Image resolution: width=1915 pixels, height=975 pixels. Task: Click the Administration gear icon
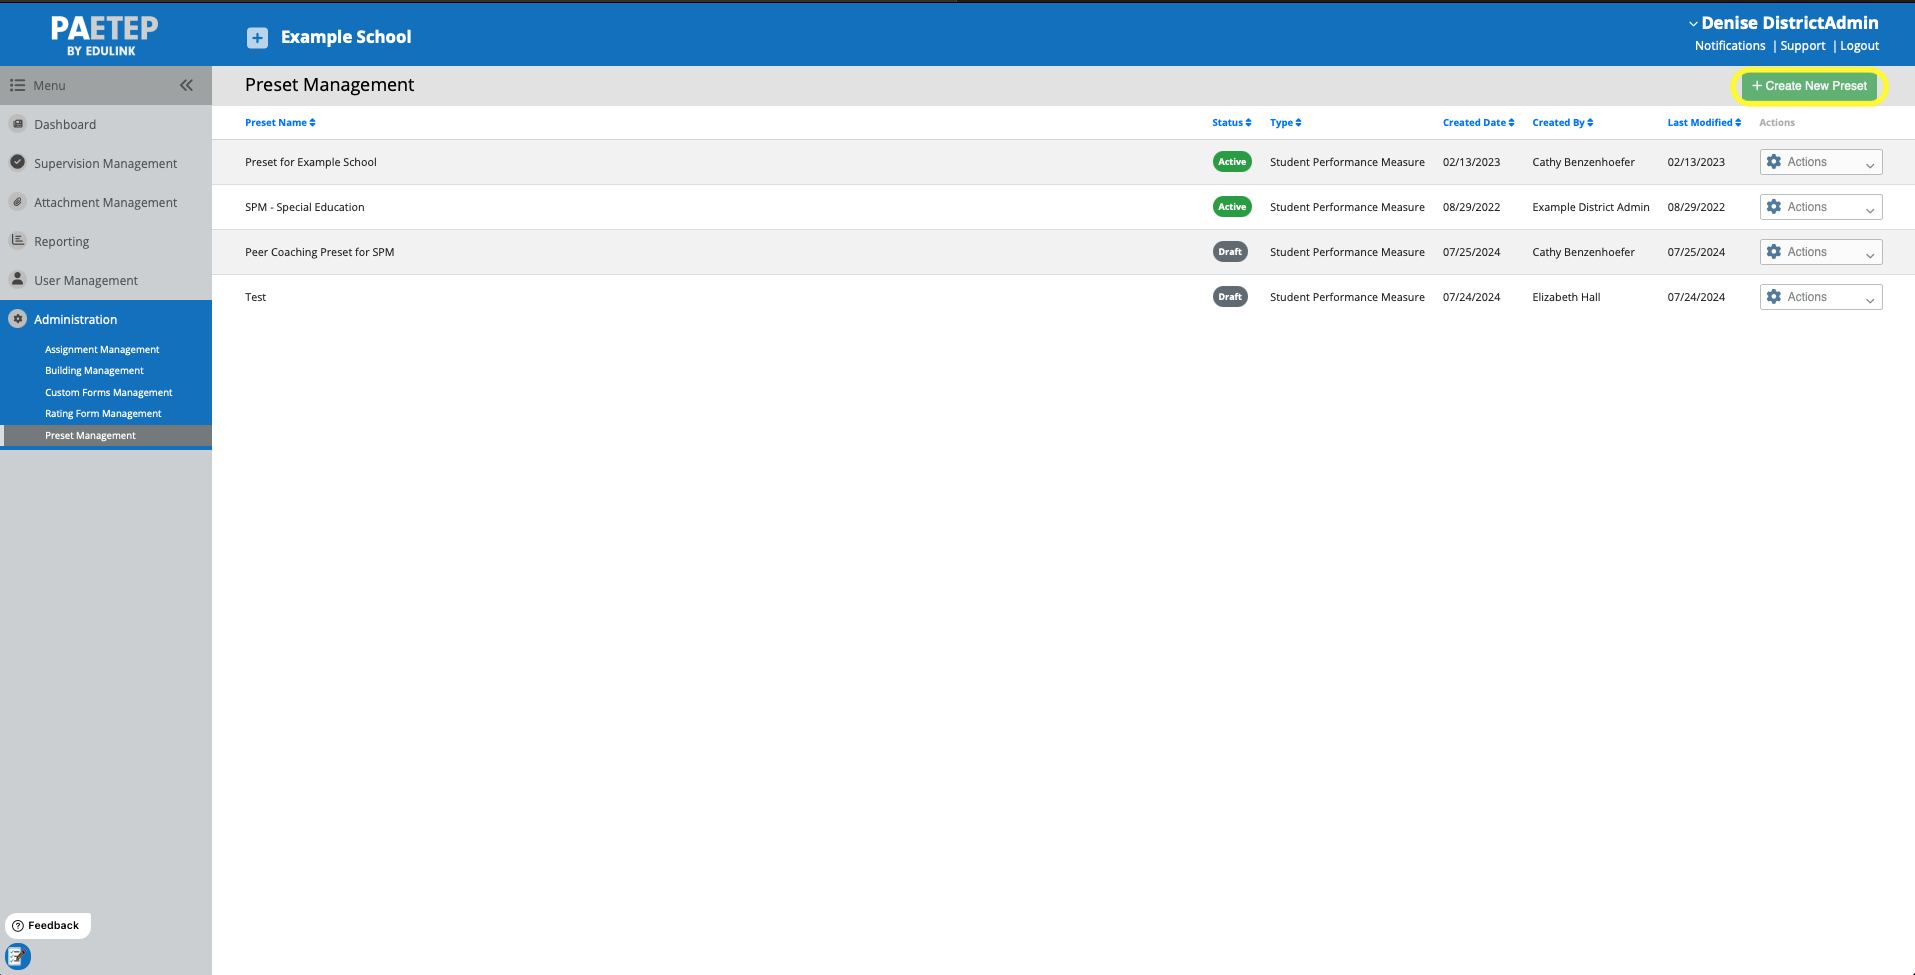coord(17,319)
